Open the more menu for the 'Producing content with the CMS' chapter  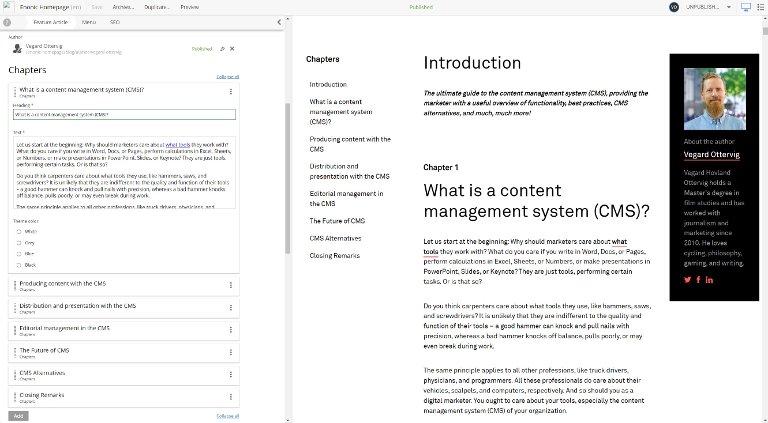(231, 285)
